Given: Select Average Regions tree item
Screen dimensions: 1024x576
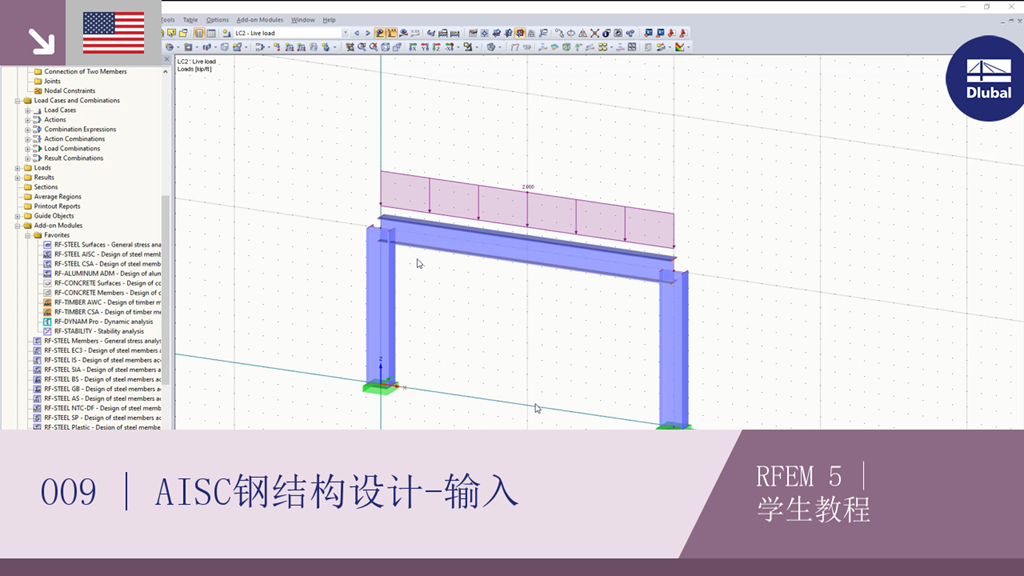Looking at the screenshot, I should [x=57, y=197].
